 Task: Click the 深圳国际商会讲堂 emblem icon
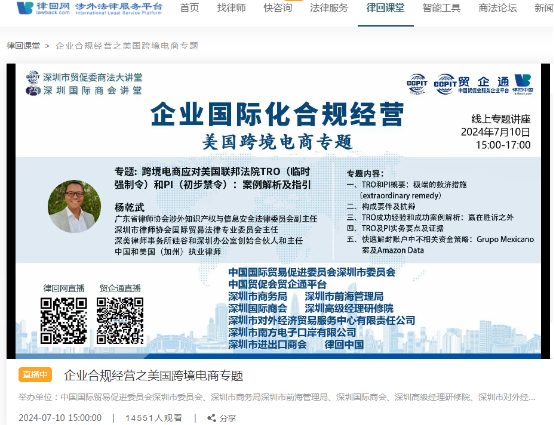[33, 91]
